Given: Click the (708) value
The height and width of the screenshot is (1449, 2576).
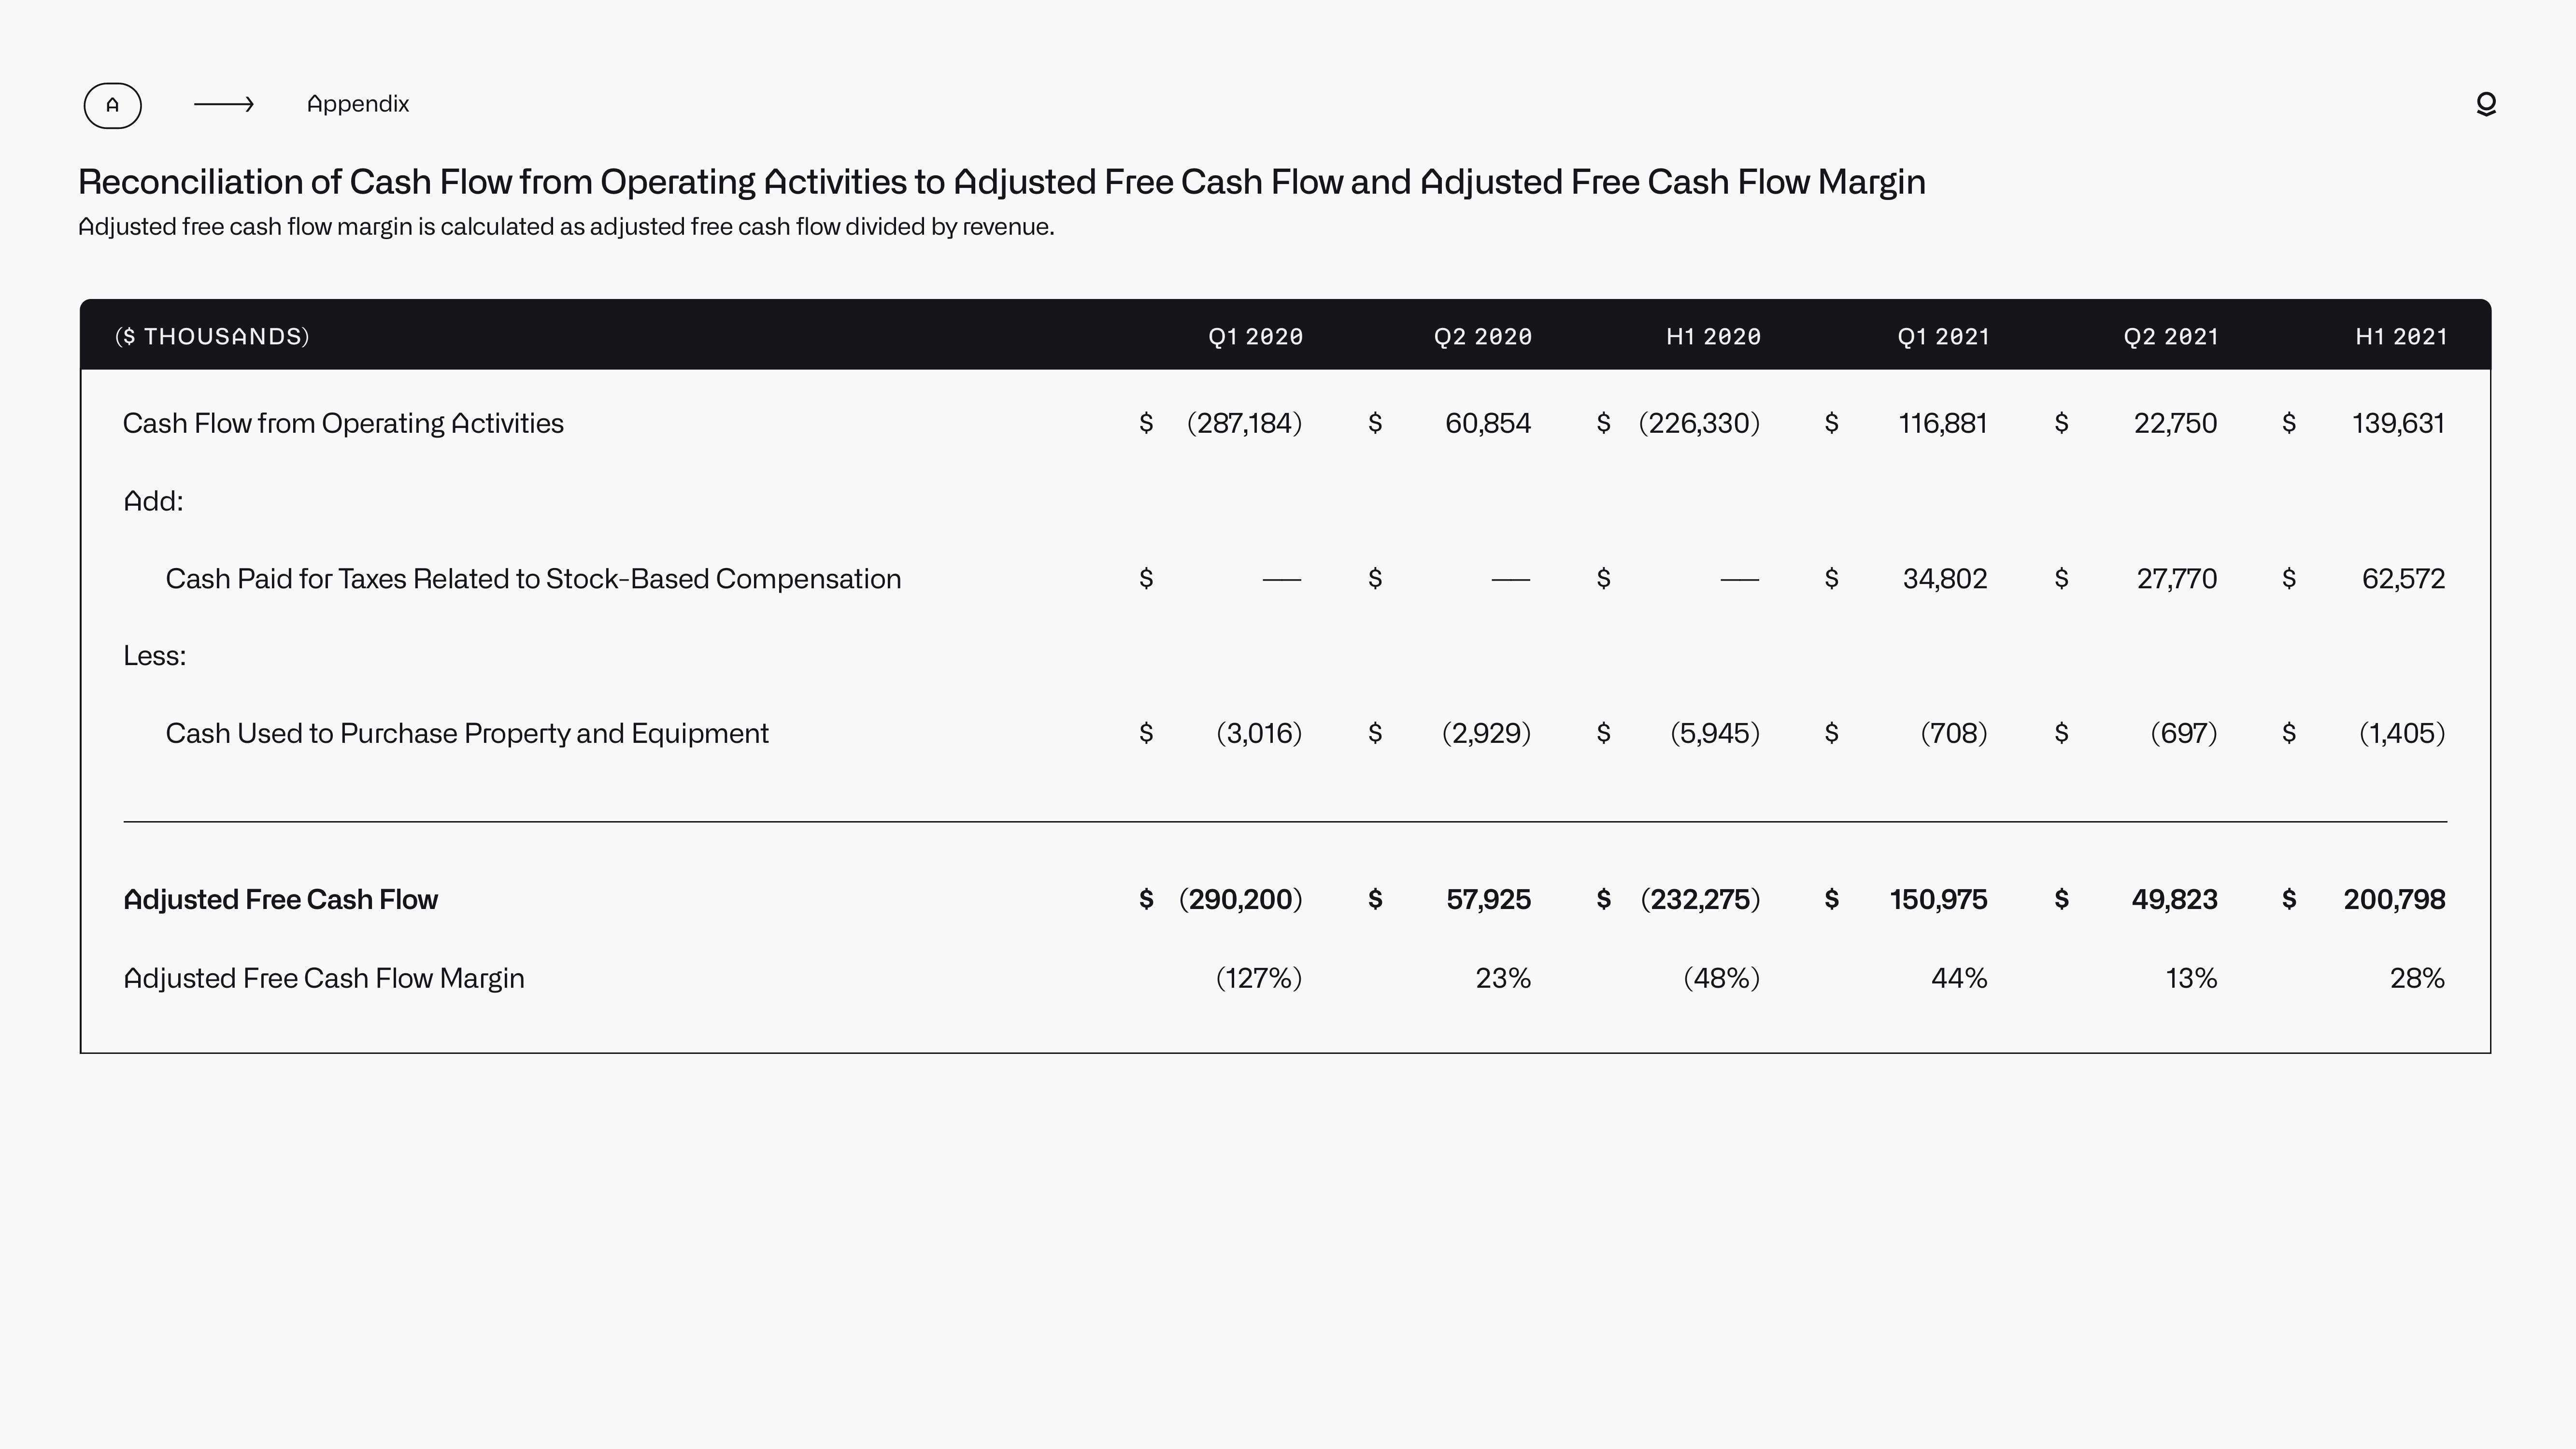Looking at the screenshot, I should click(x=1954, y=734).
